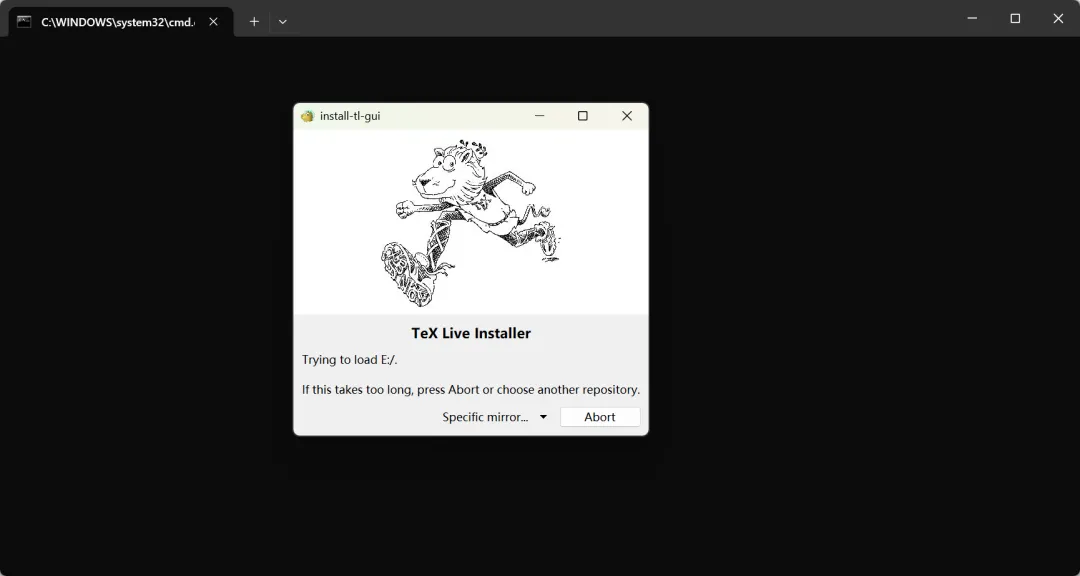
Task: Minimize the install-tl-gui window
Action: point(539,116)
